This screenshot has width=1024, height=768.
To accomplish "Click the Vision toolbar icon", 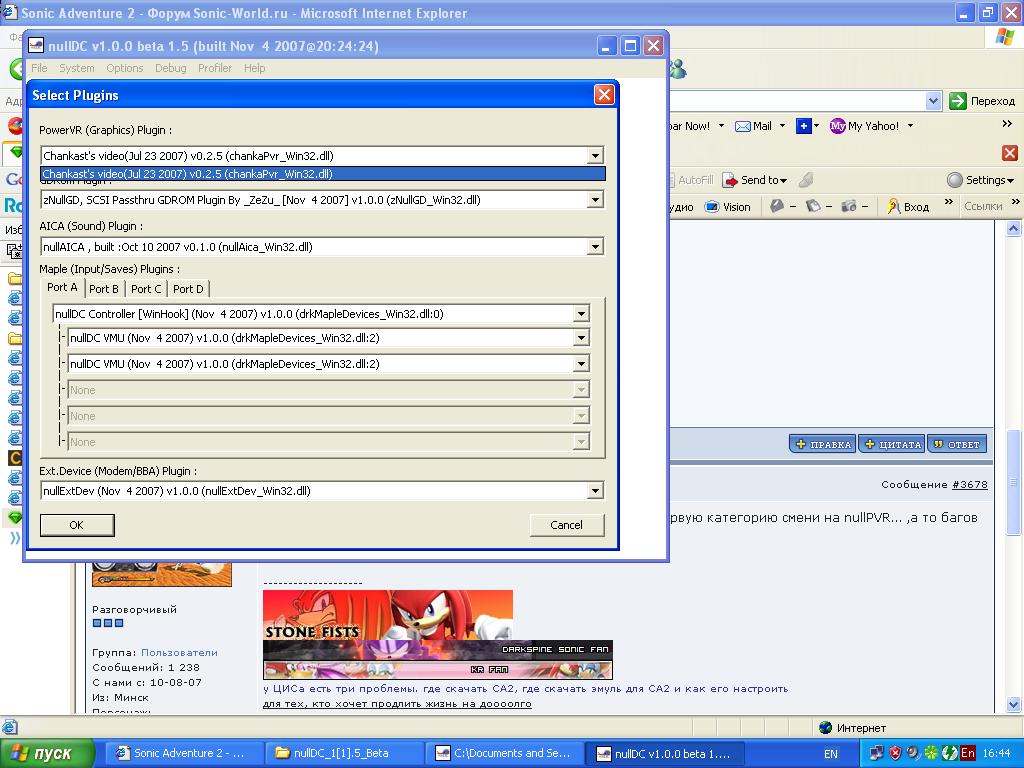I will [712, 207].
